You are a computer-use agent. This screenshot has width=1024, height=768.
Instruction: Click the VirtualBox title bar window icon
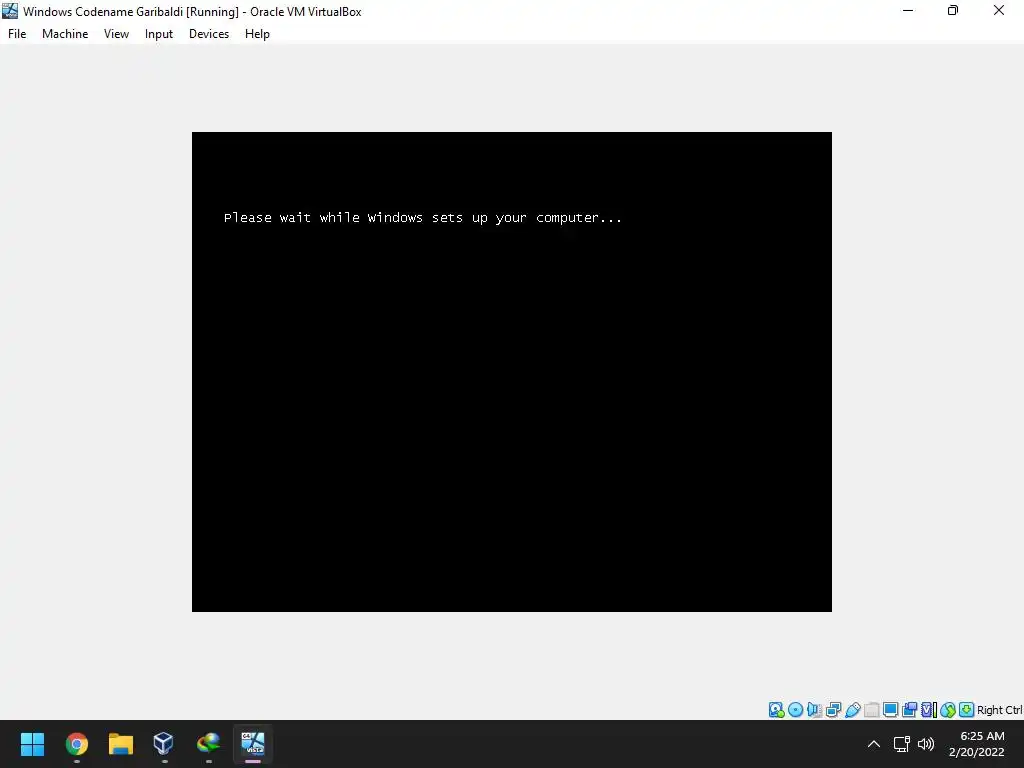pos(10,11)
